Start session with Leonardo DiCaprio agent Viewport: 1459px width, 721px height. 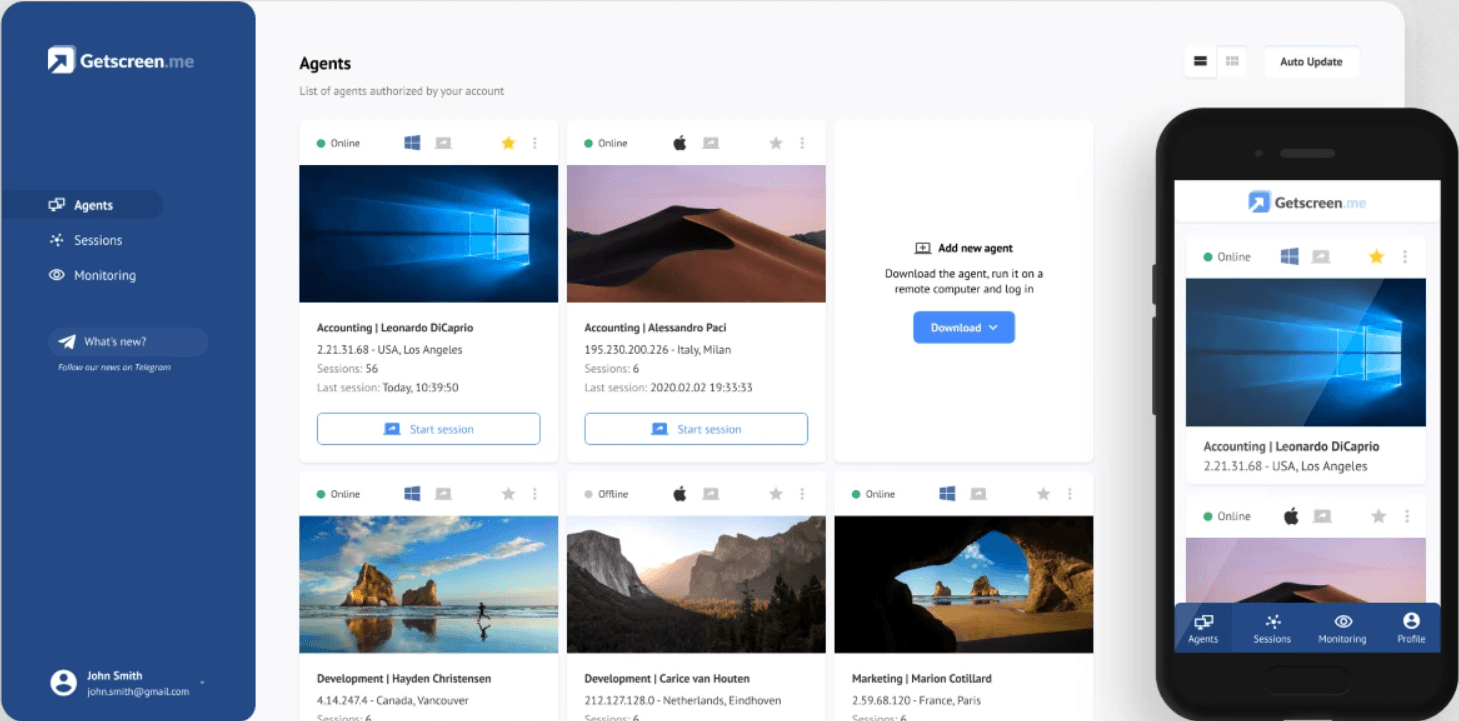(x=428, y=429)
